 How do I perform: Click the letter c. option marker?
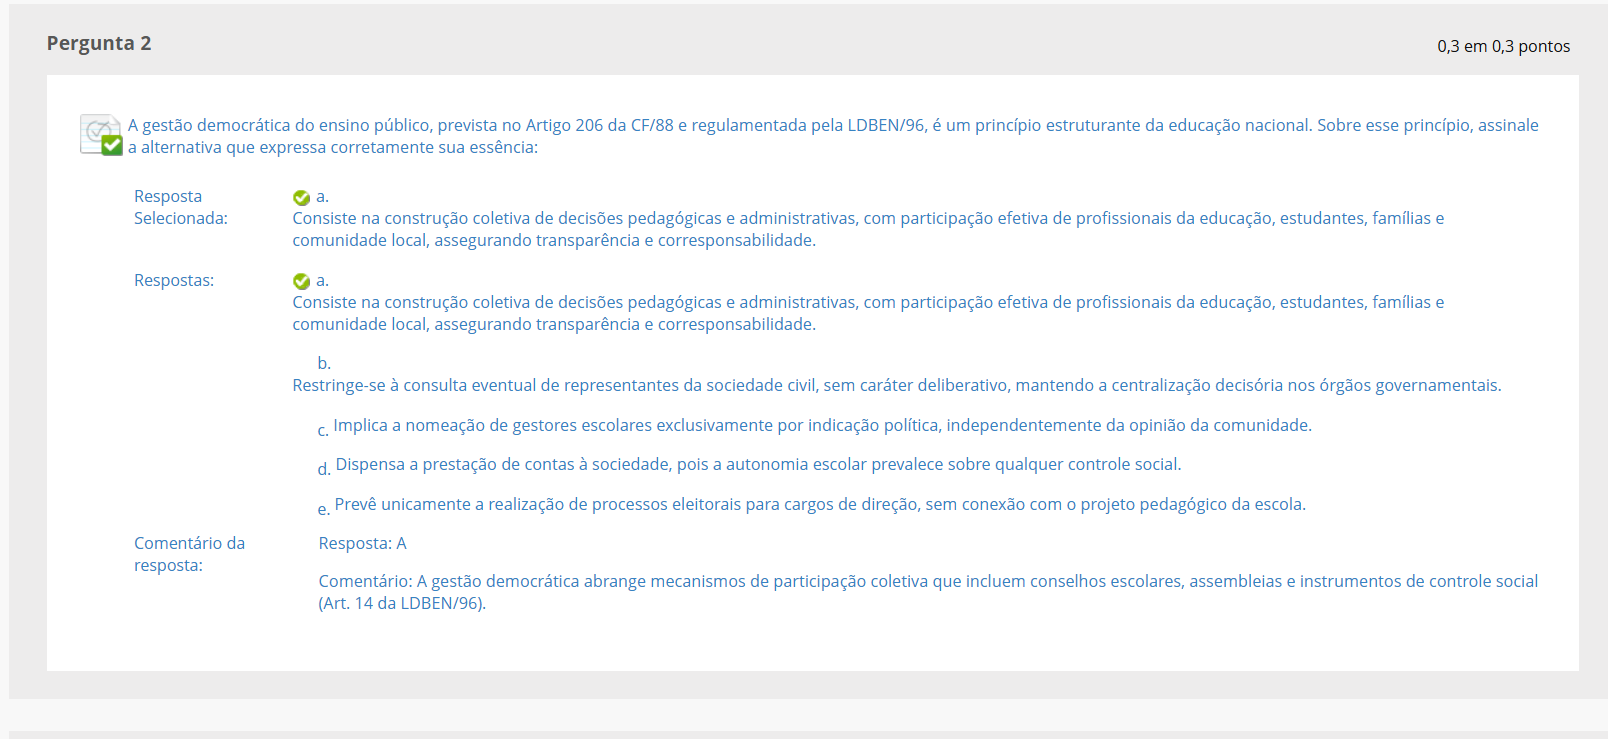323,430
